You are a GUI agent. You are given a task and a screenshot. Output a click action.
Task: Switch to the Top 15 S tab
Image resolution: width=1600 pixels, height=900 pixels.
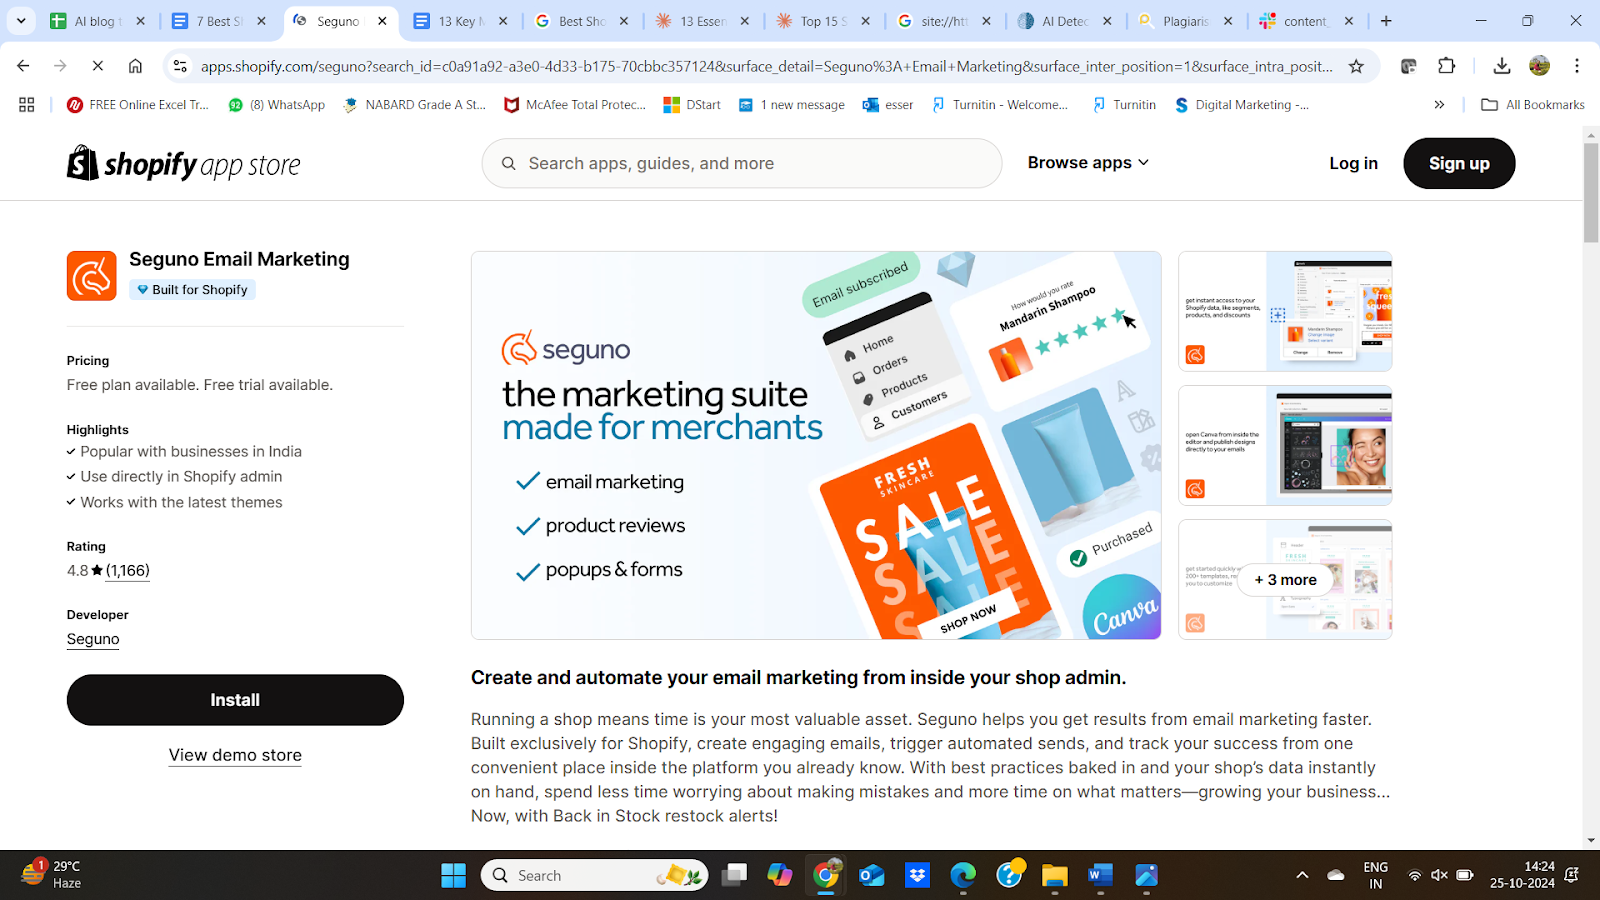823,21
